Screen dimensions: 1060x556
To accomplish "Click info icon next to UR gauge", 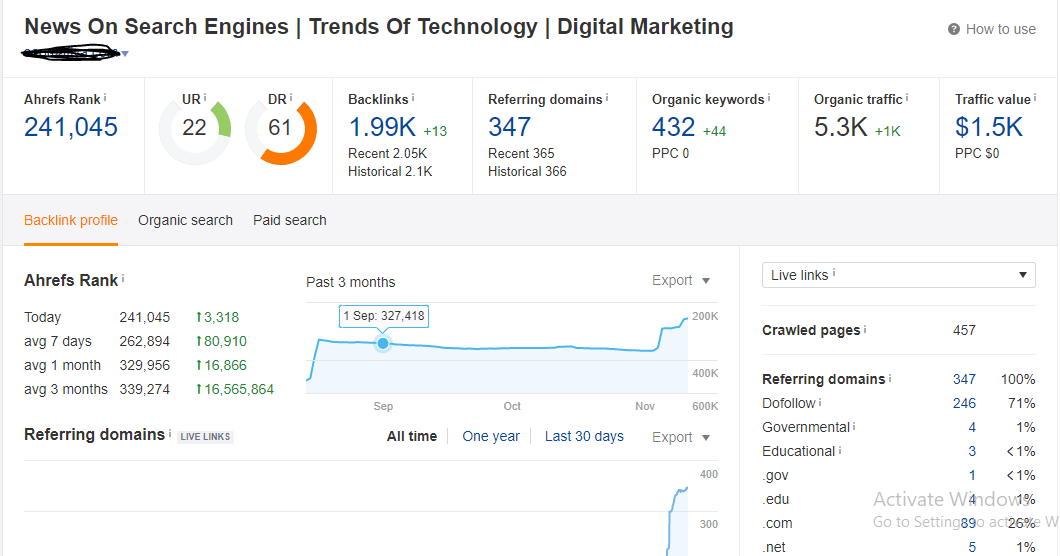I will (x=205, y=98).
